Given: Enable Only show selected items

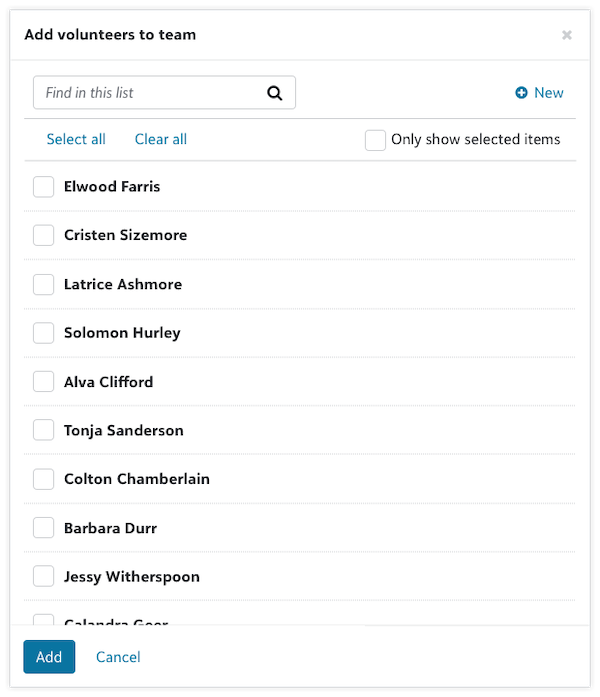Looking at the screenshot, I should click(x=376, y=140).
